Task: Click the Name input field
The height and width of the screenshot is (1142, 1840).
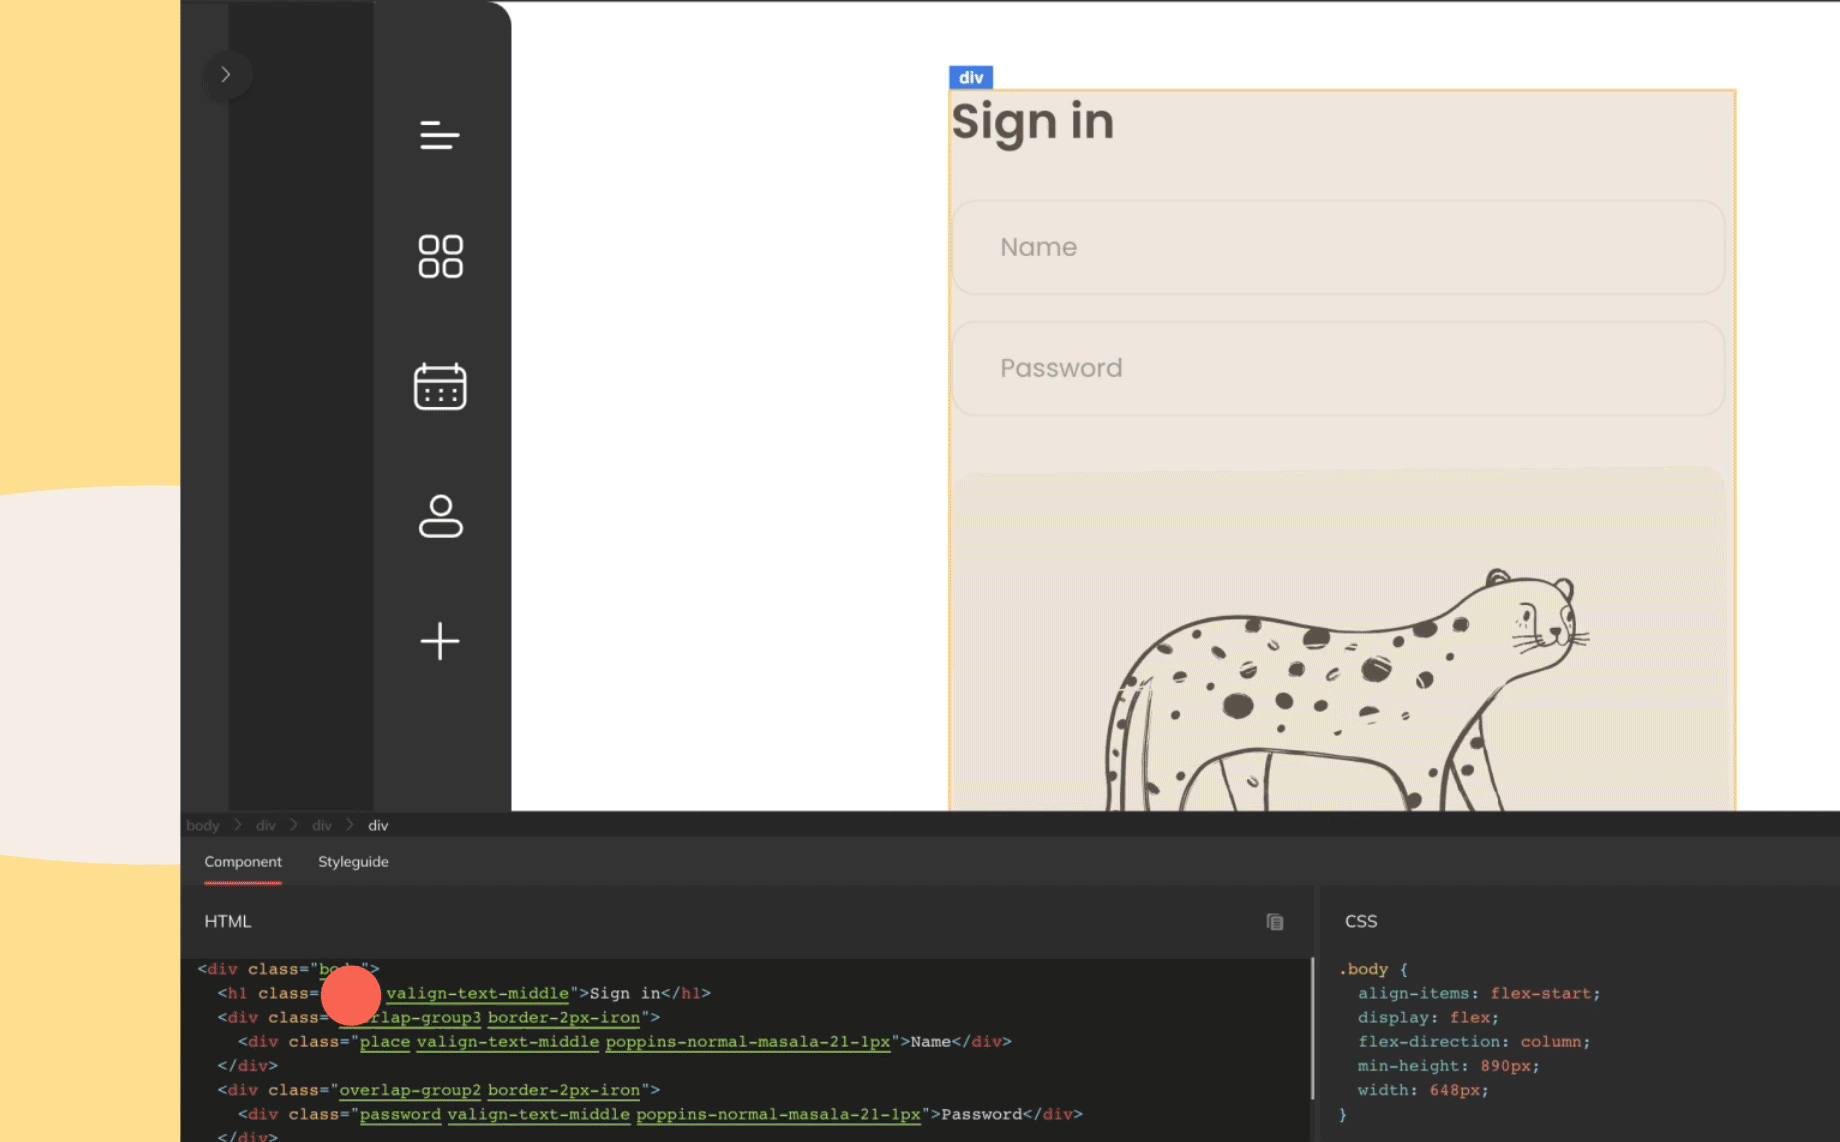Action: (1337, 248)
